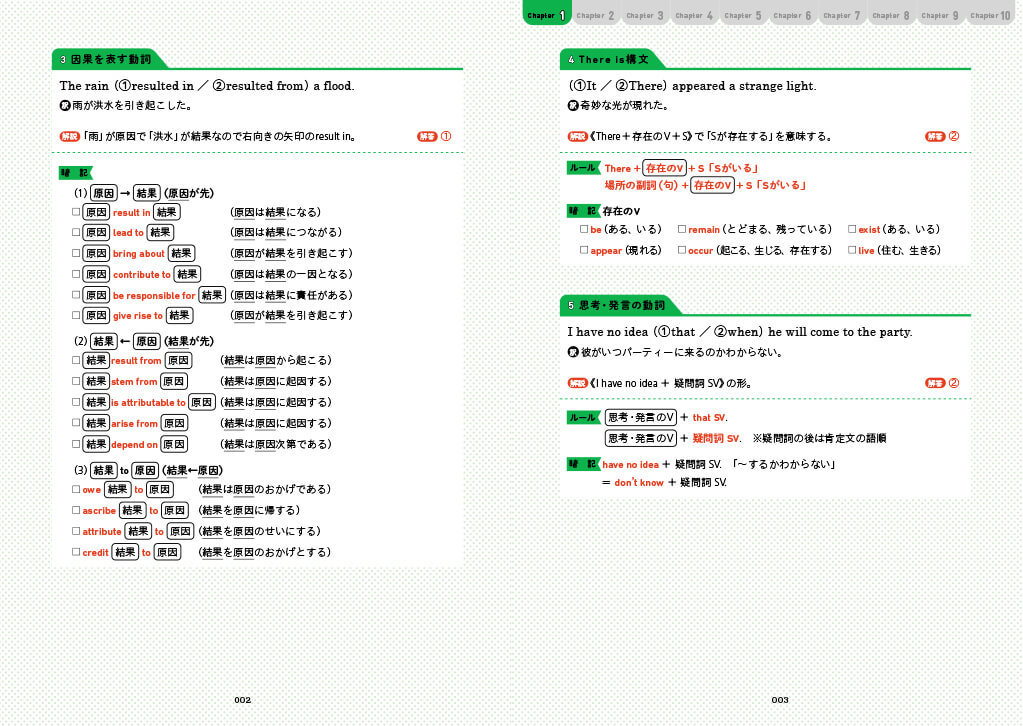Check the box beside "stem from"
The image size is (1023, 726).
click(76, 381)
